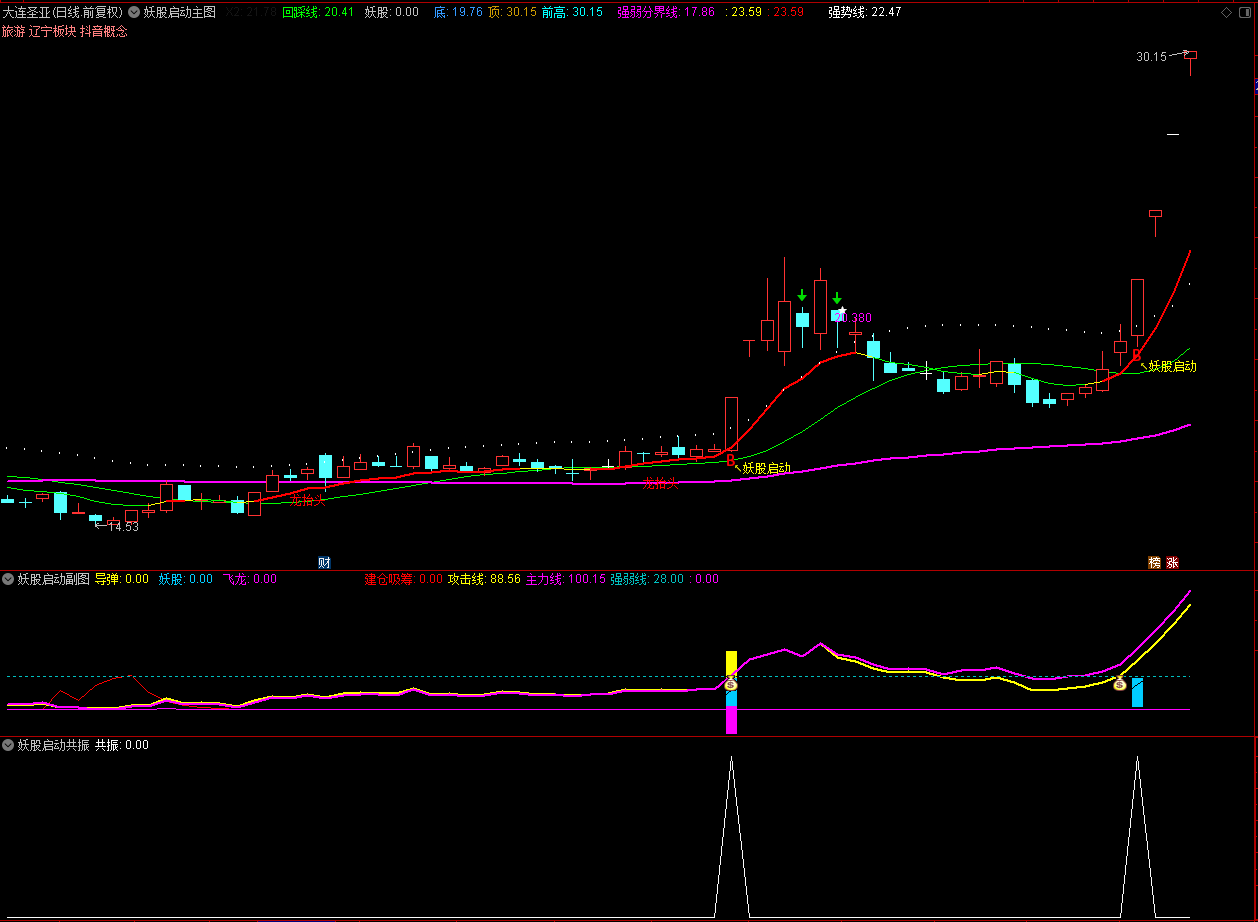Click the diamond icon at top right
Viewport: 1258px width, 922px height.
point(1226,12)
